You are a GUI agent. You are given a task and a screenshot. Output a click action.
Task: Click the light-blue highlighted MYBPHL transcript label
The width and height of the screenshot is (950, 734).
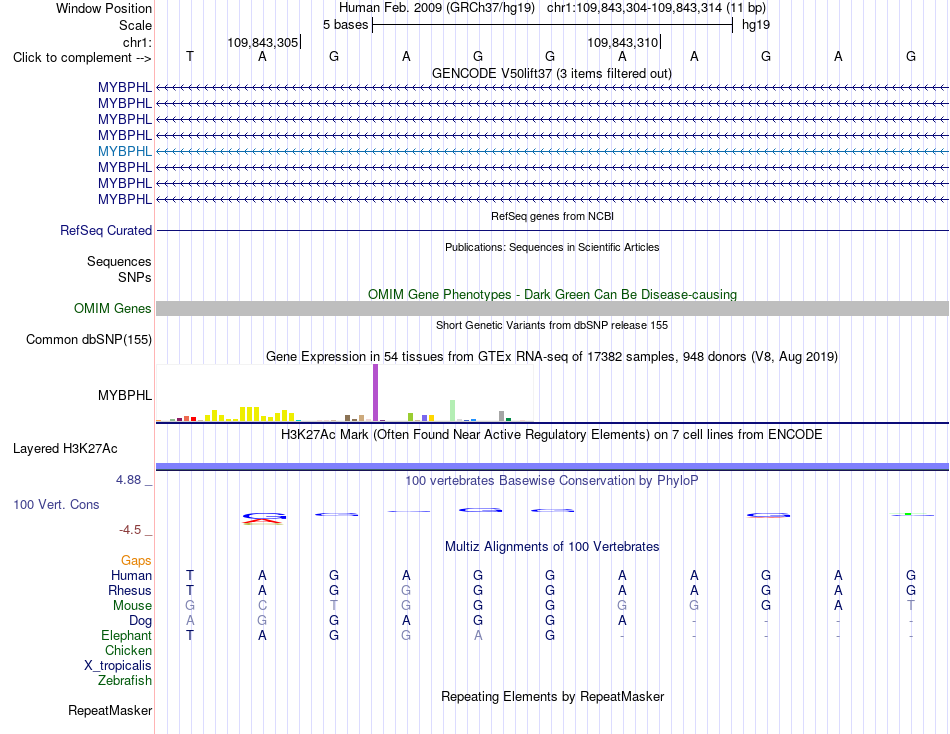click(x=125, y=151)
